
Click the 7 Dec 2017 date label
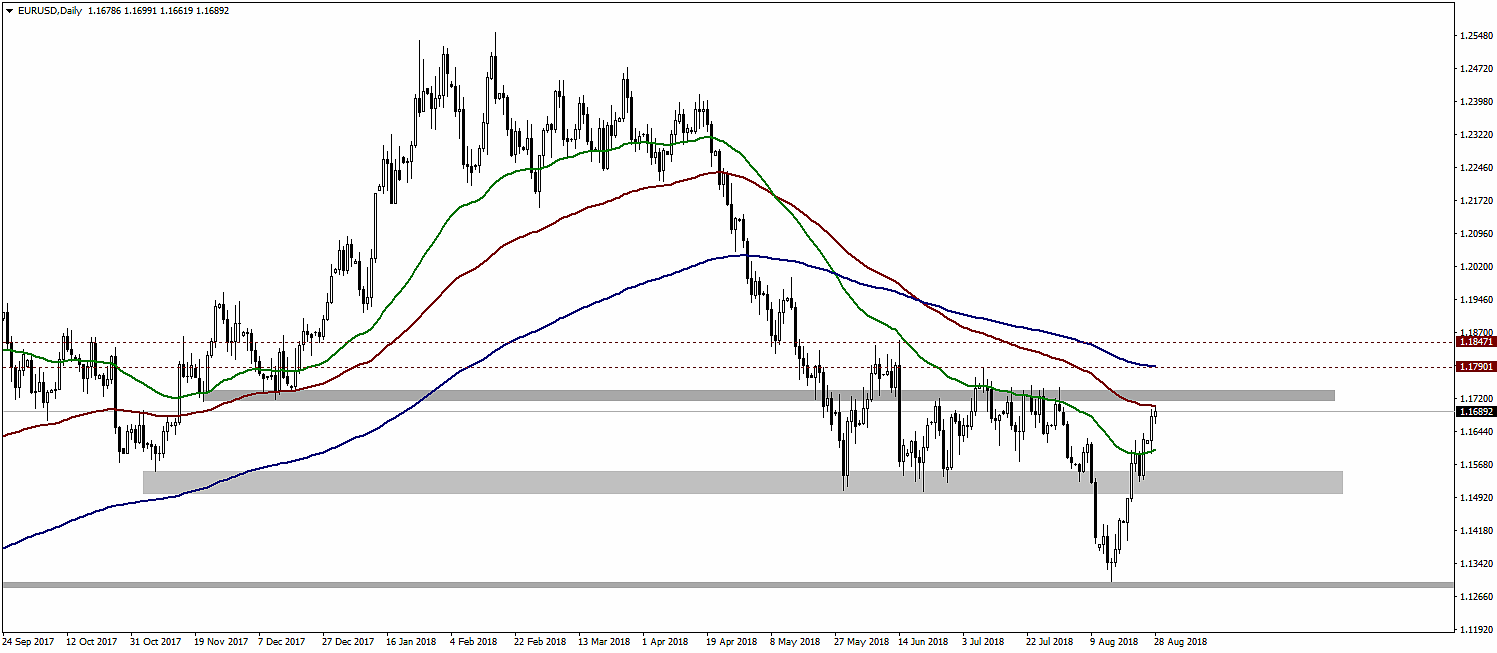[284, 642]
